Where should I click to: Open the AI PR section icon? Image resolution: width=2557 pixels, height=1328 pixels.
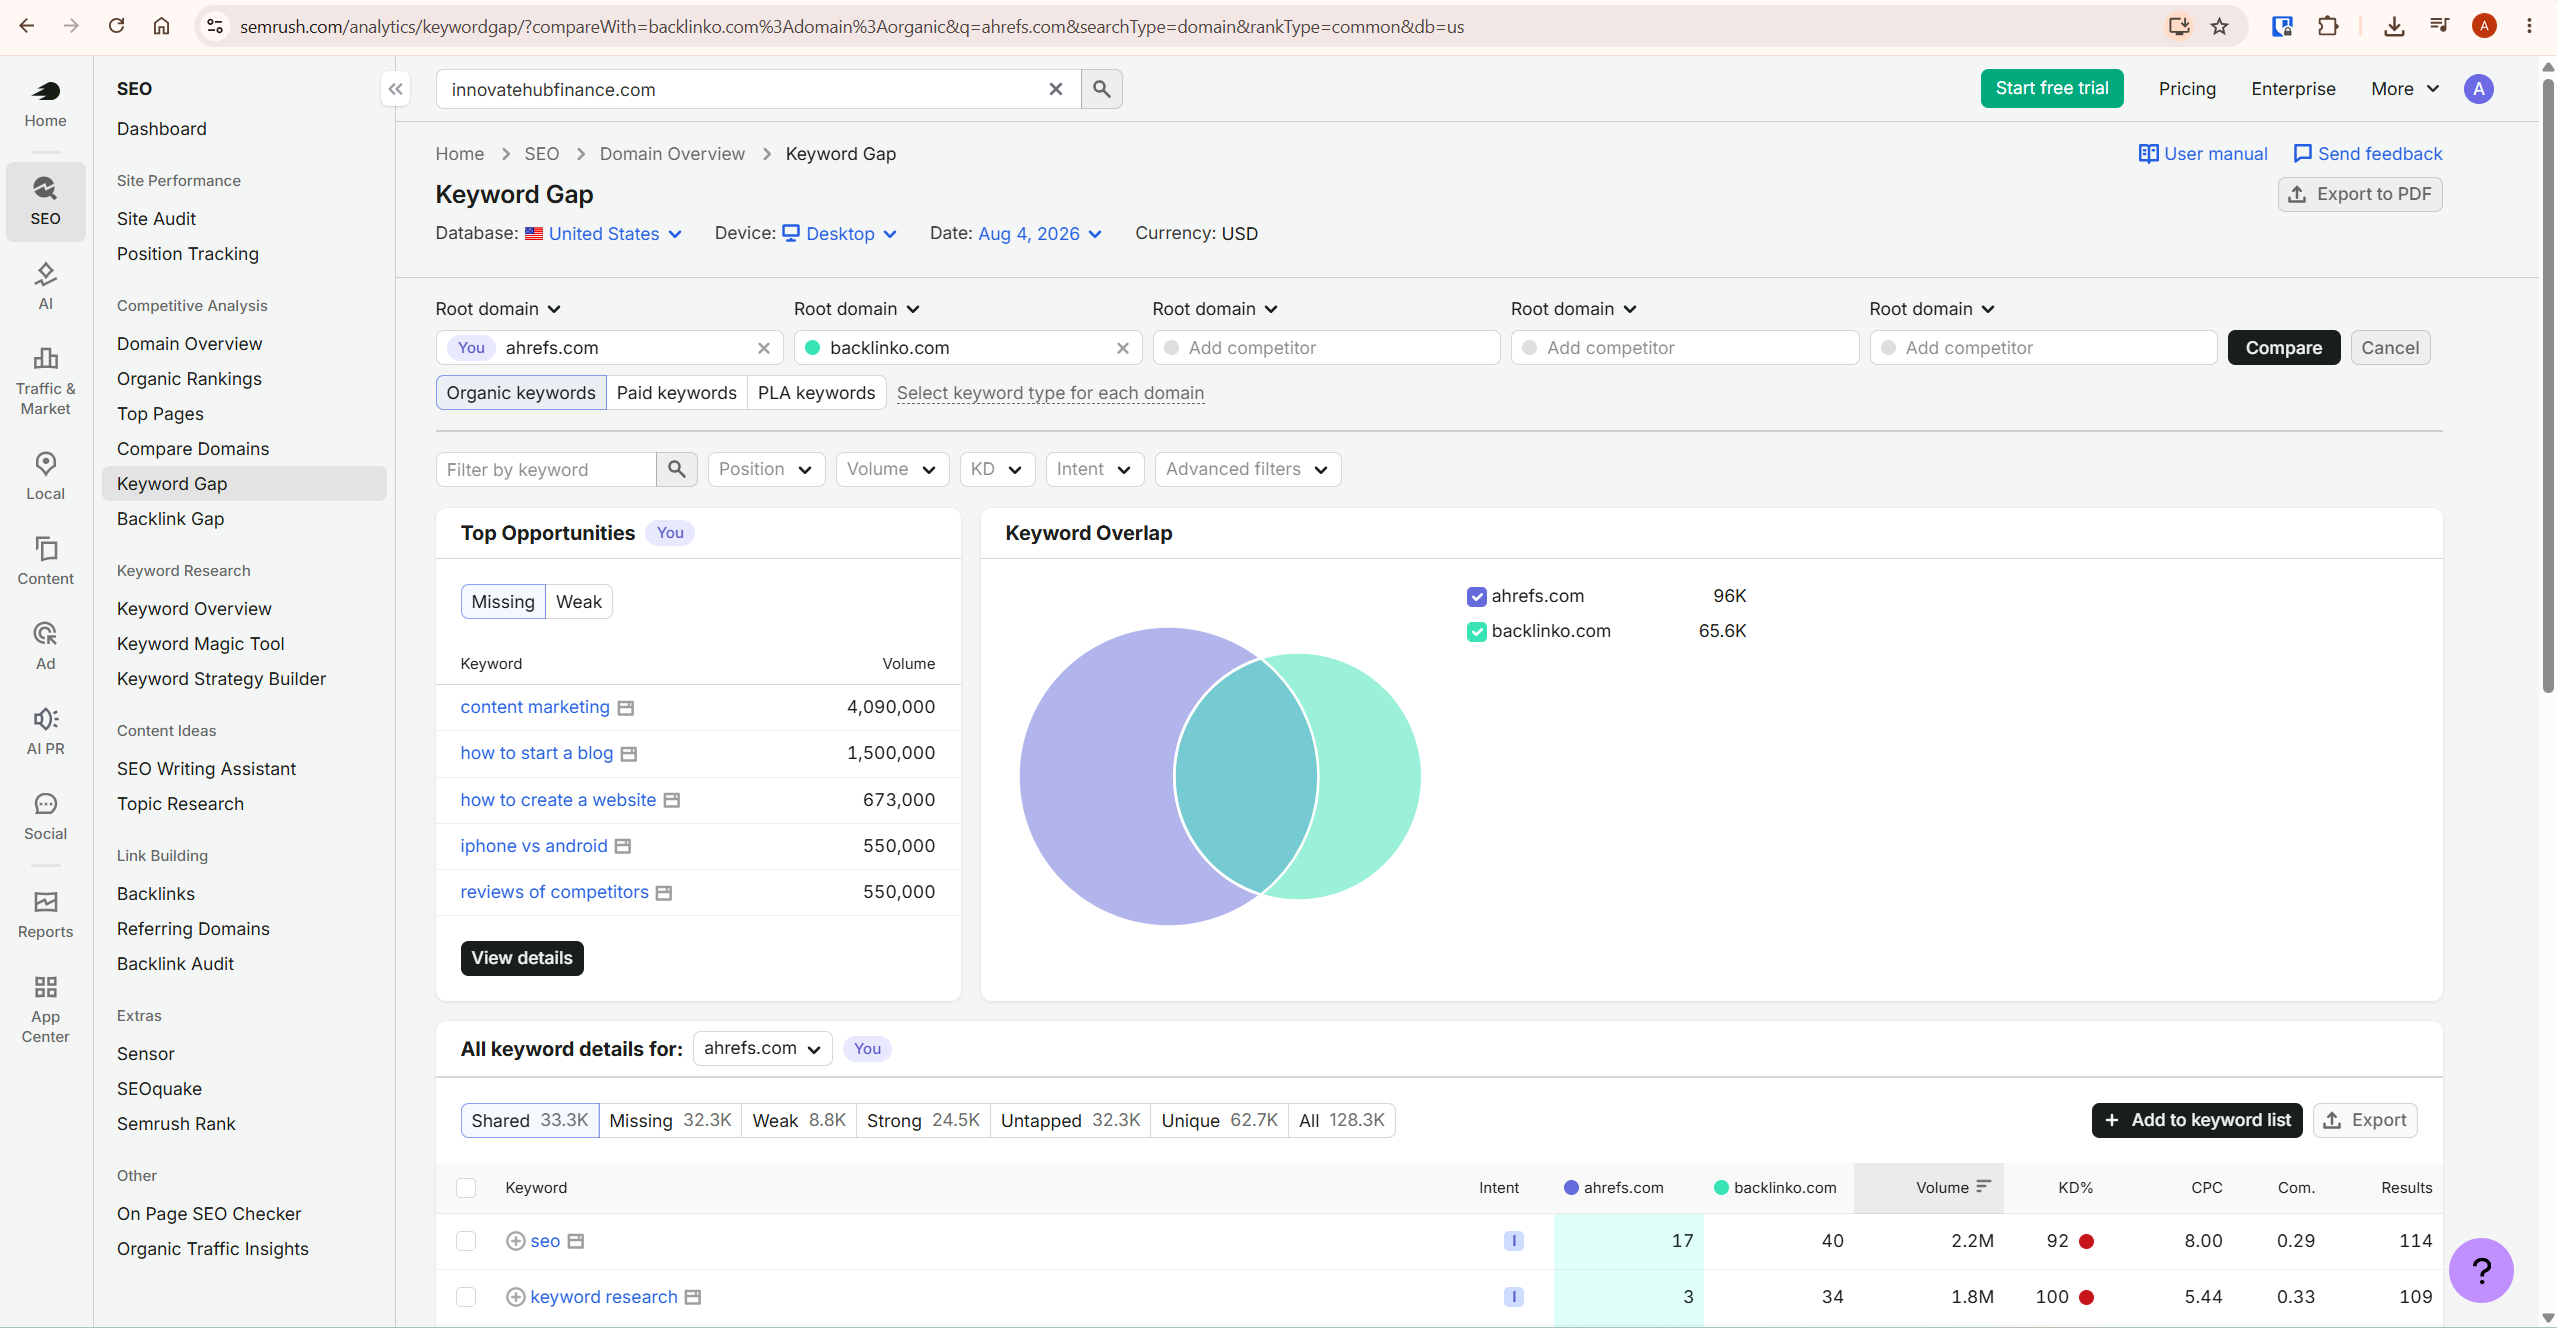pos(45,731)
